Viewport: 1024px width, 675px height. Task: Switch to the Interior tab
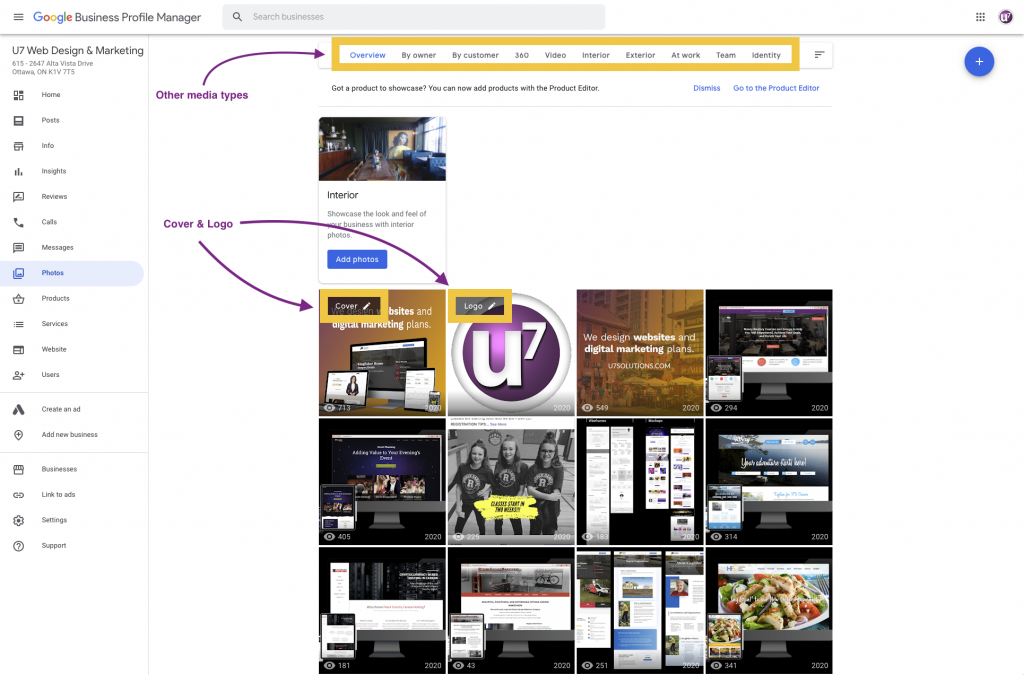coord(596,55)
